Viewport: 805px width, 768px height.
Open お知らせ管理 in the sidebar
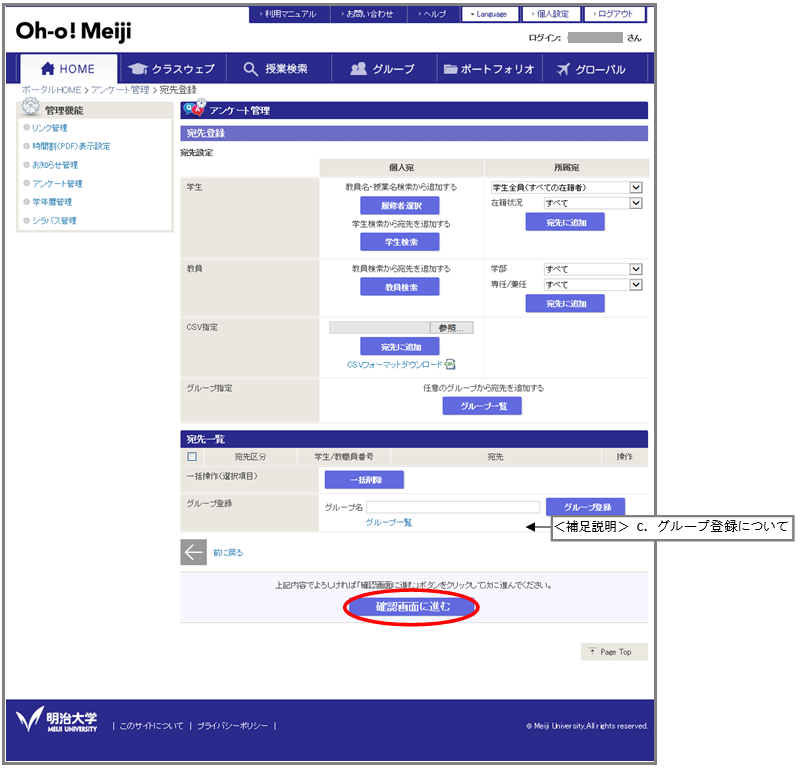(54, 165)
